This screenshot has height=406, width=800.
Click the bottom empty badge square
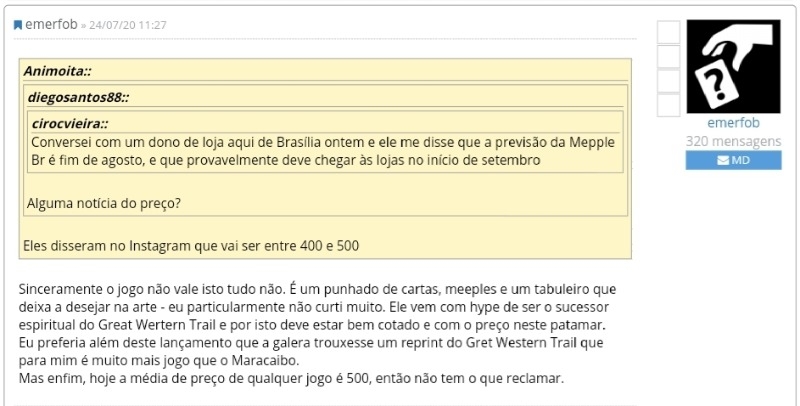668,104
